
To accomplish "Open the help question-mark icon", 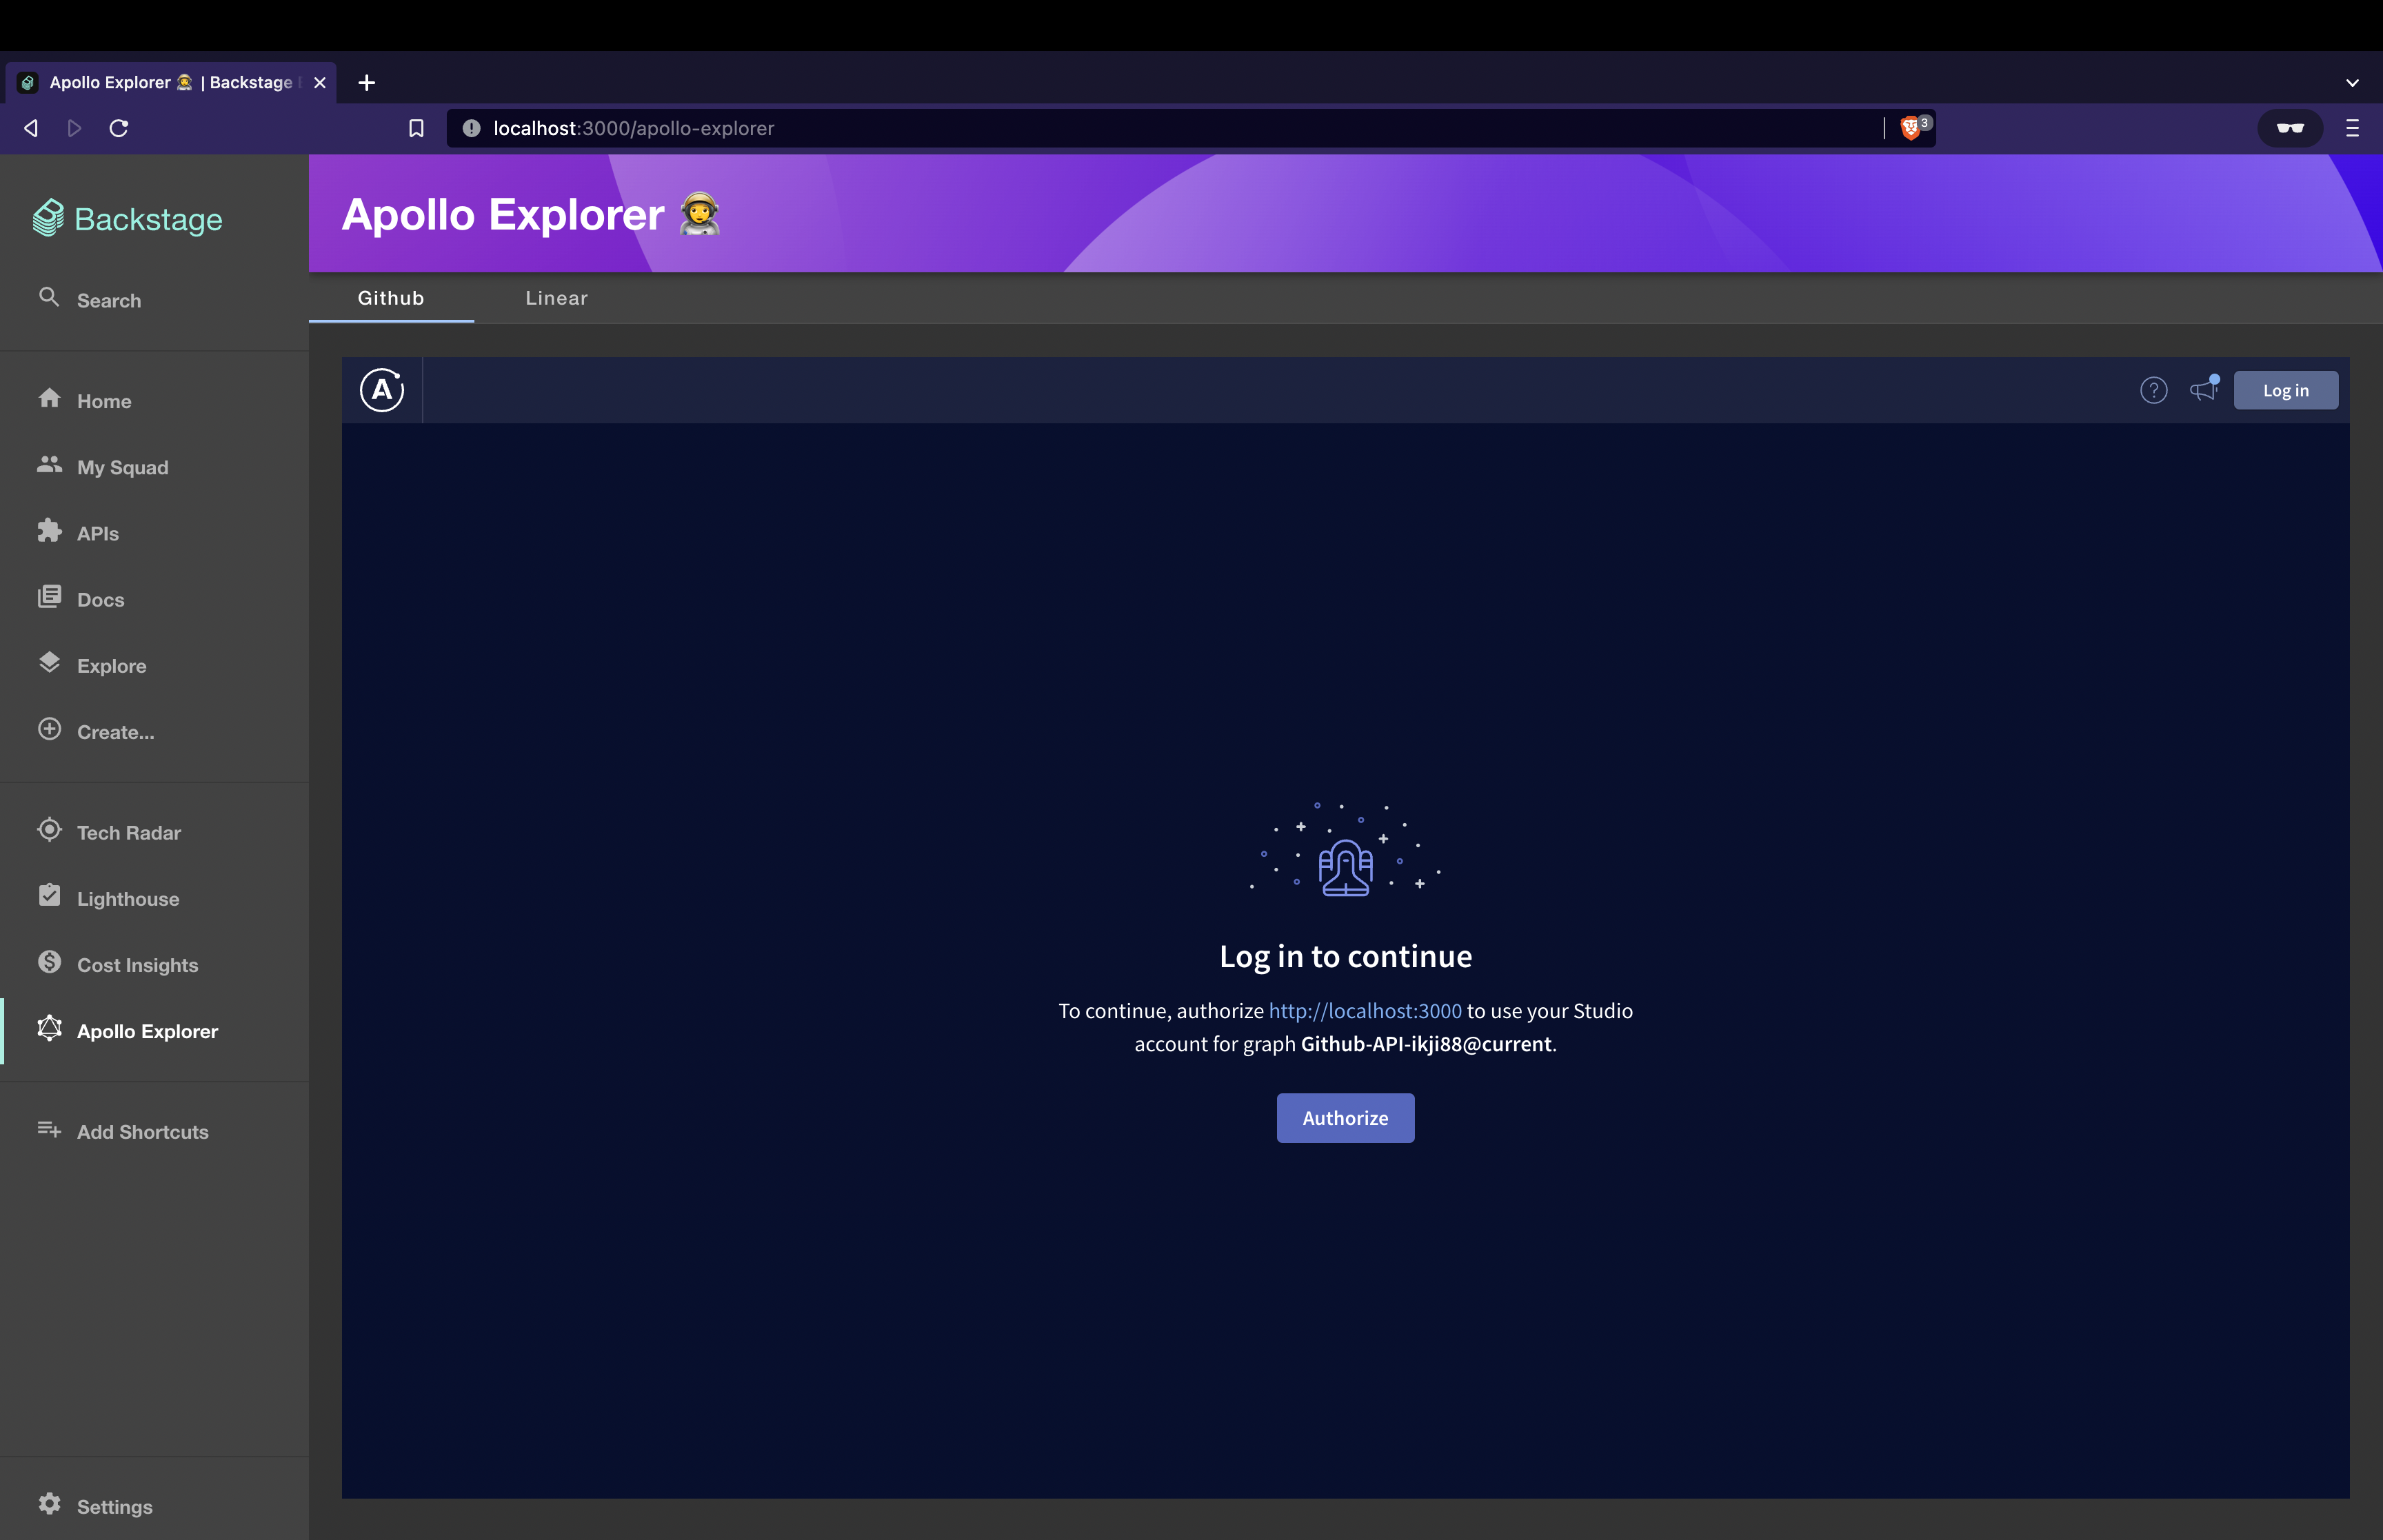I will (x=2154, y=390).
